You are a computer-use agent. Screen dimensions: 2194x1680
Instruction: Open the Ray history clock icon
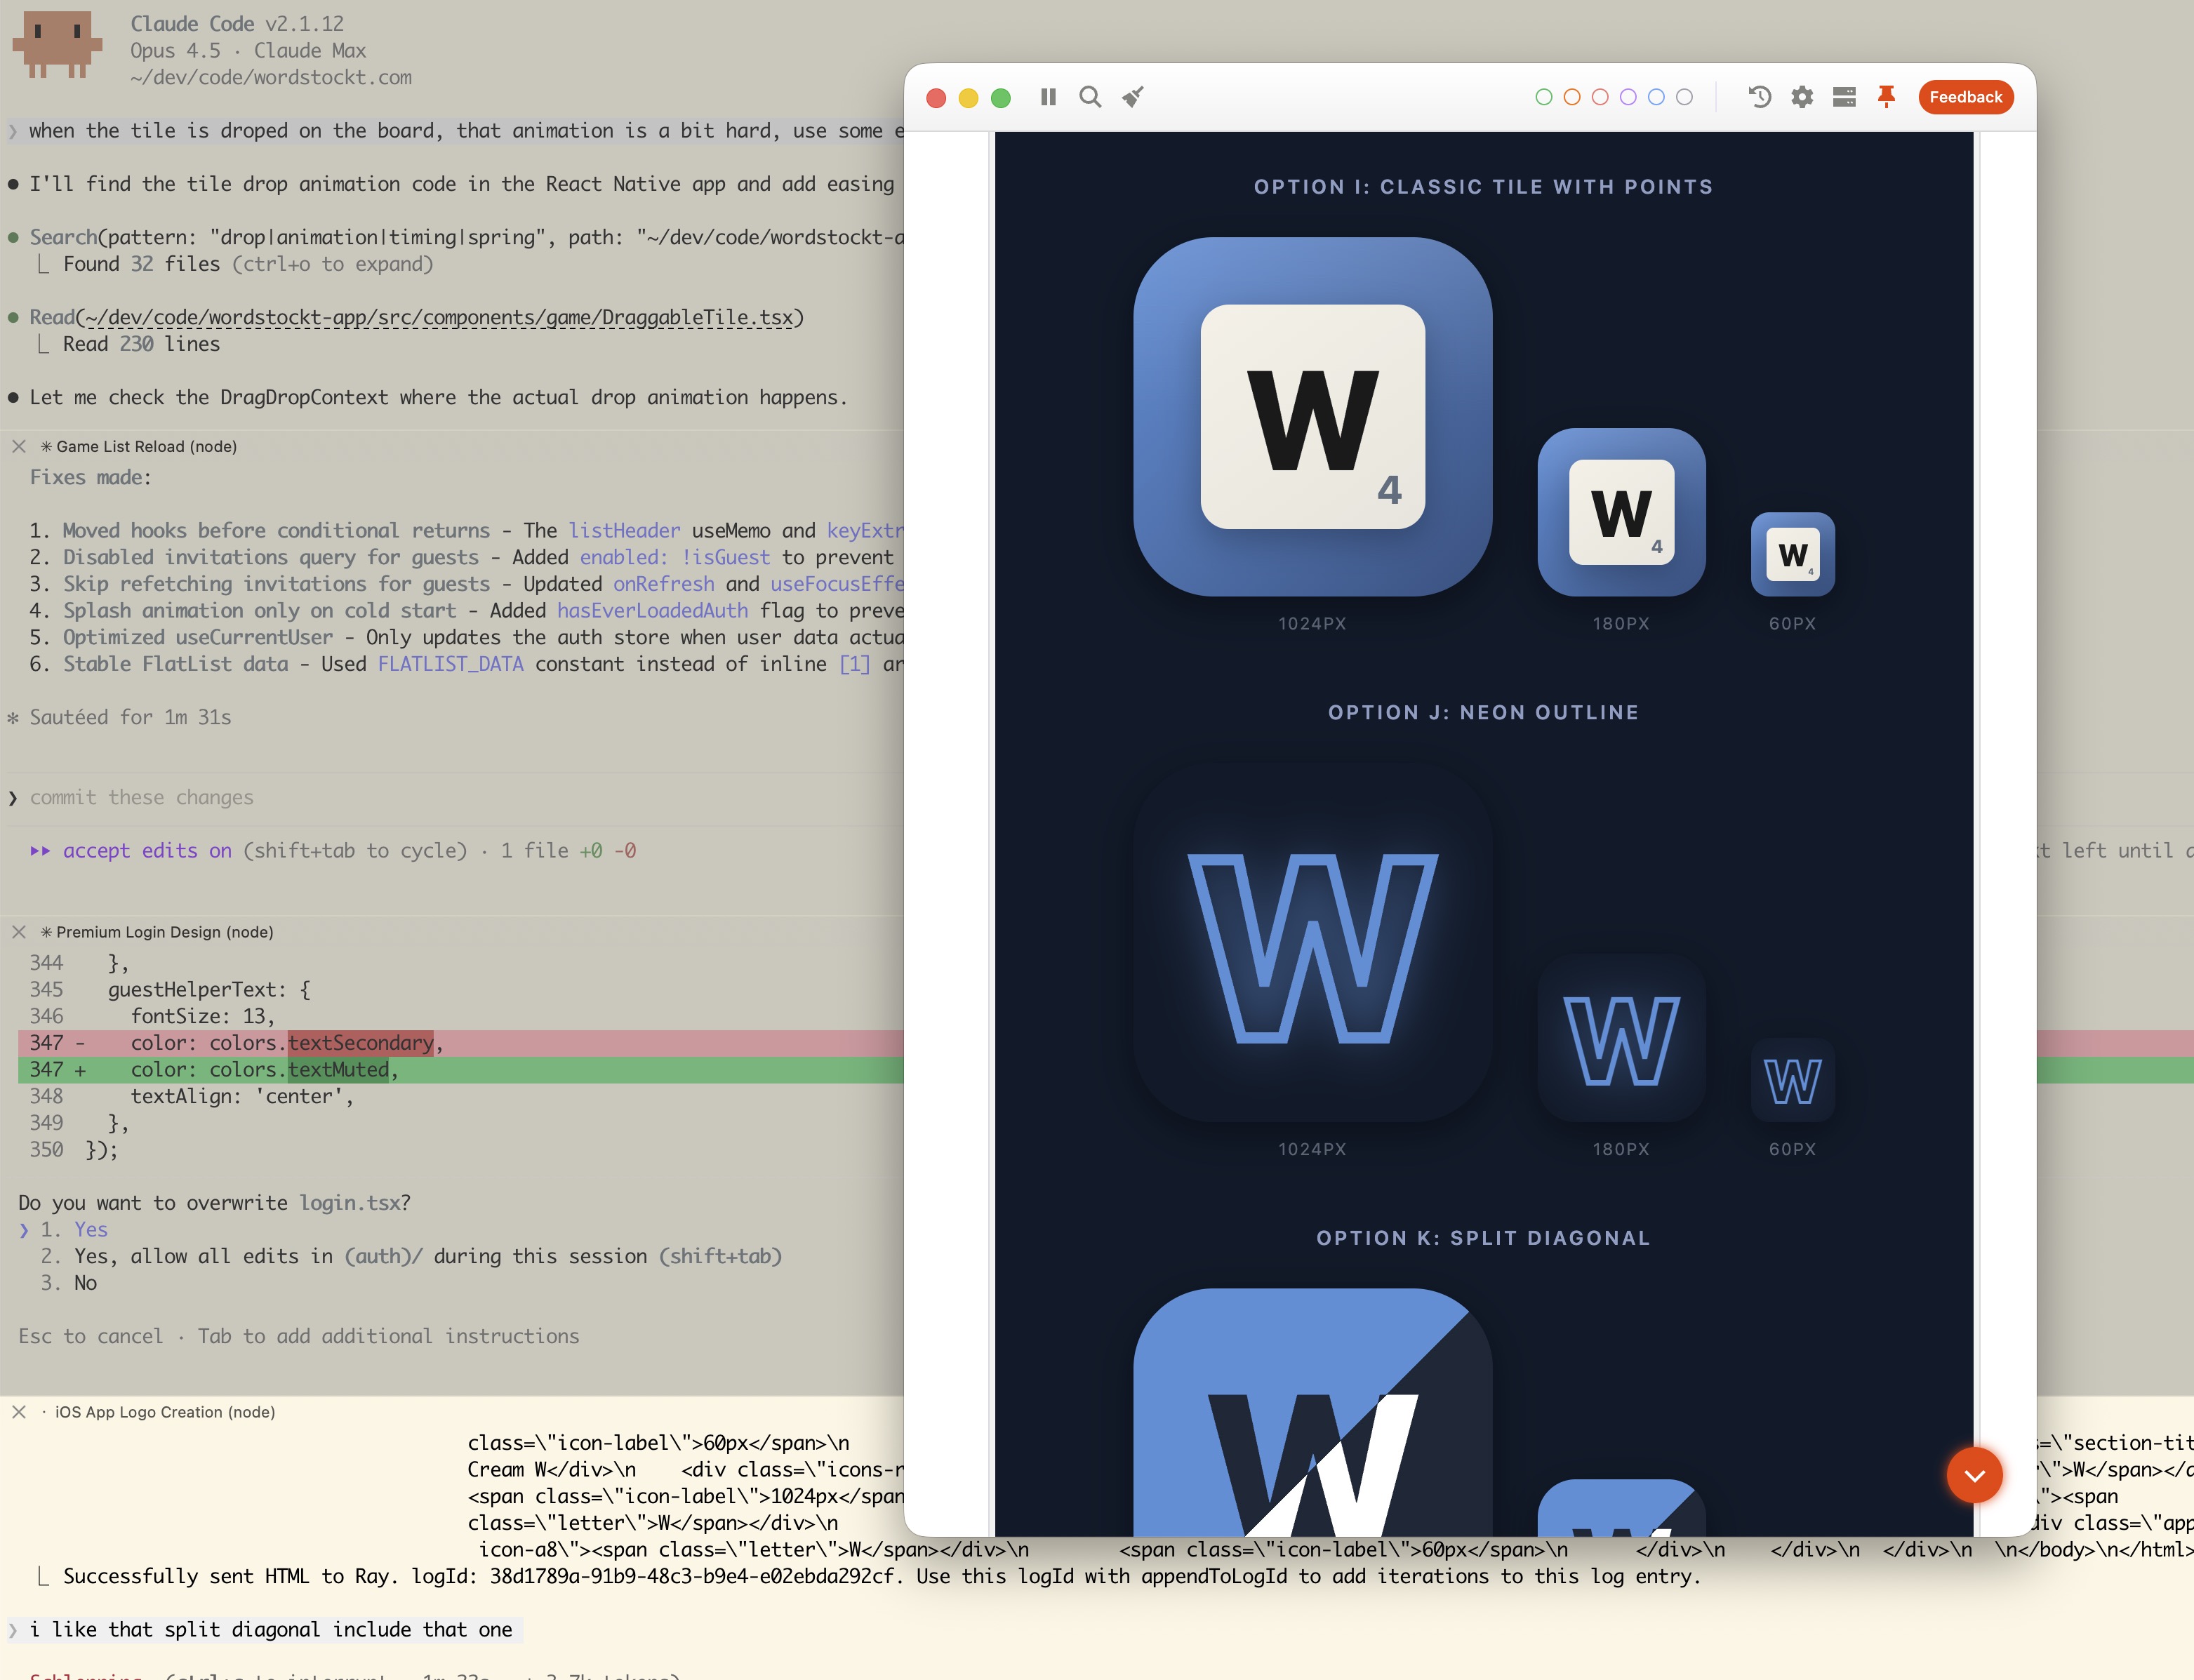(1759, 97)
